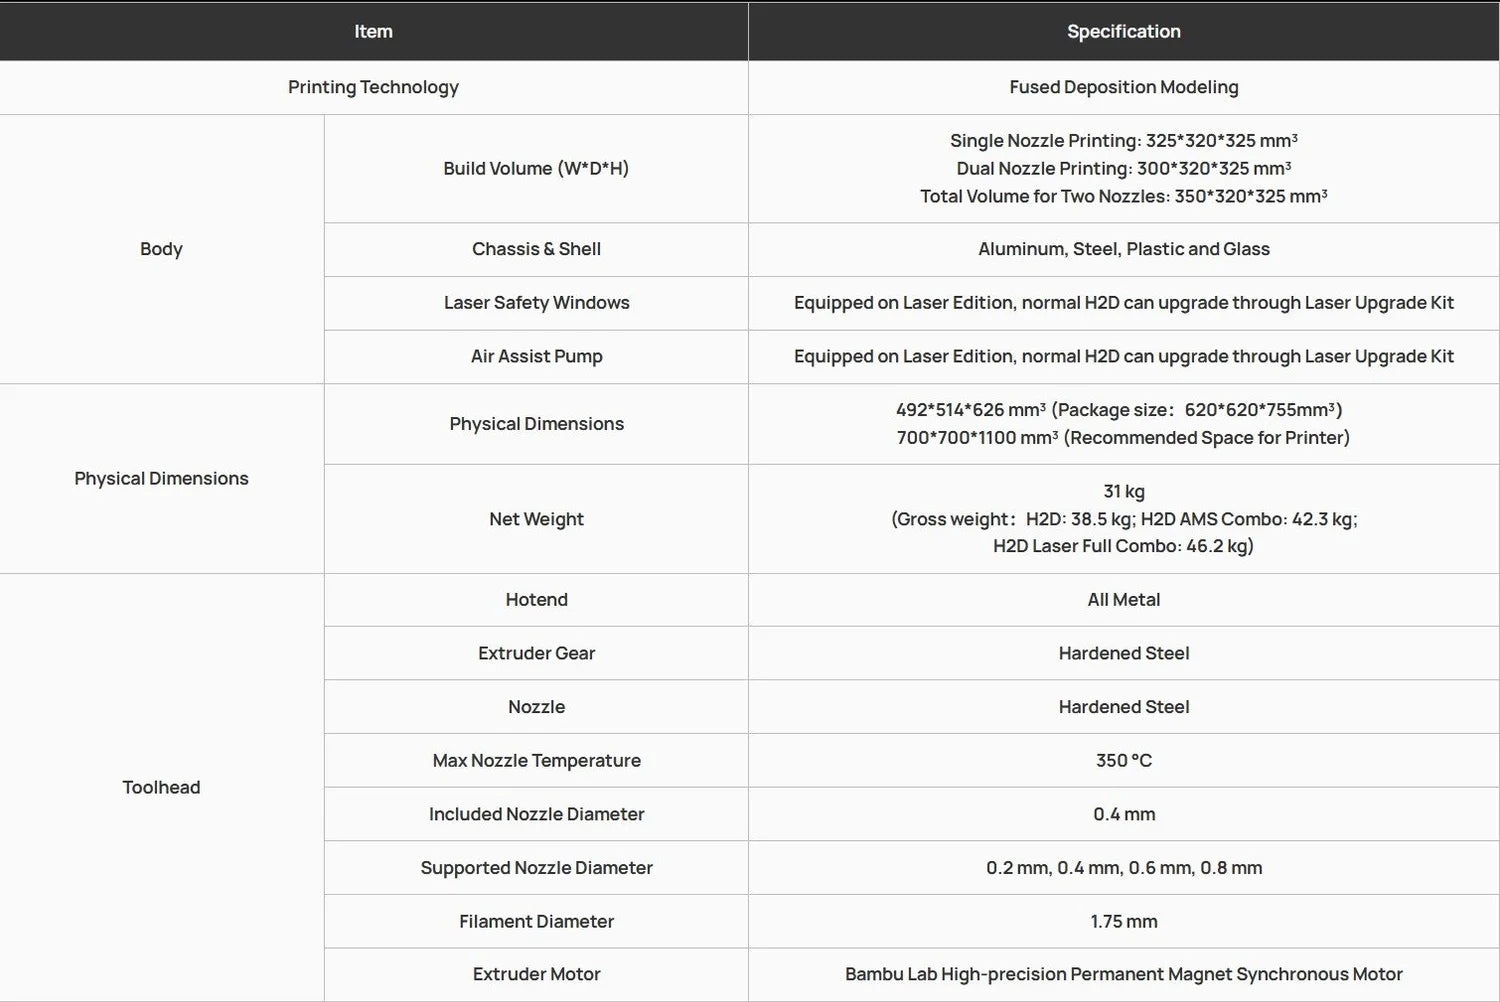The width and height of the screenshot is (1500, 1002).
Task: Click the 1.75 mm filament diameter value
Action: coord(1124,921)
